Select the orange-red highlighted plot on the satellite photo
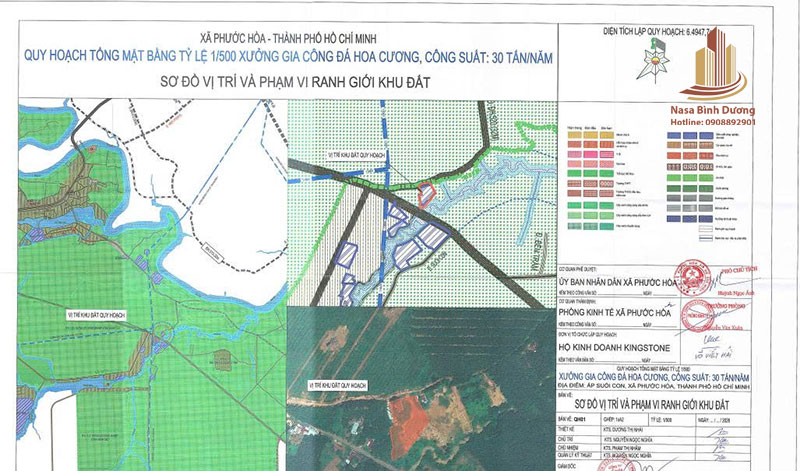 [407, 426]
